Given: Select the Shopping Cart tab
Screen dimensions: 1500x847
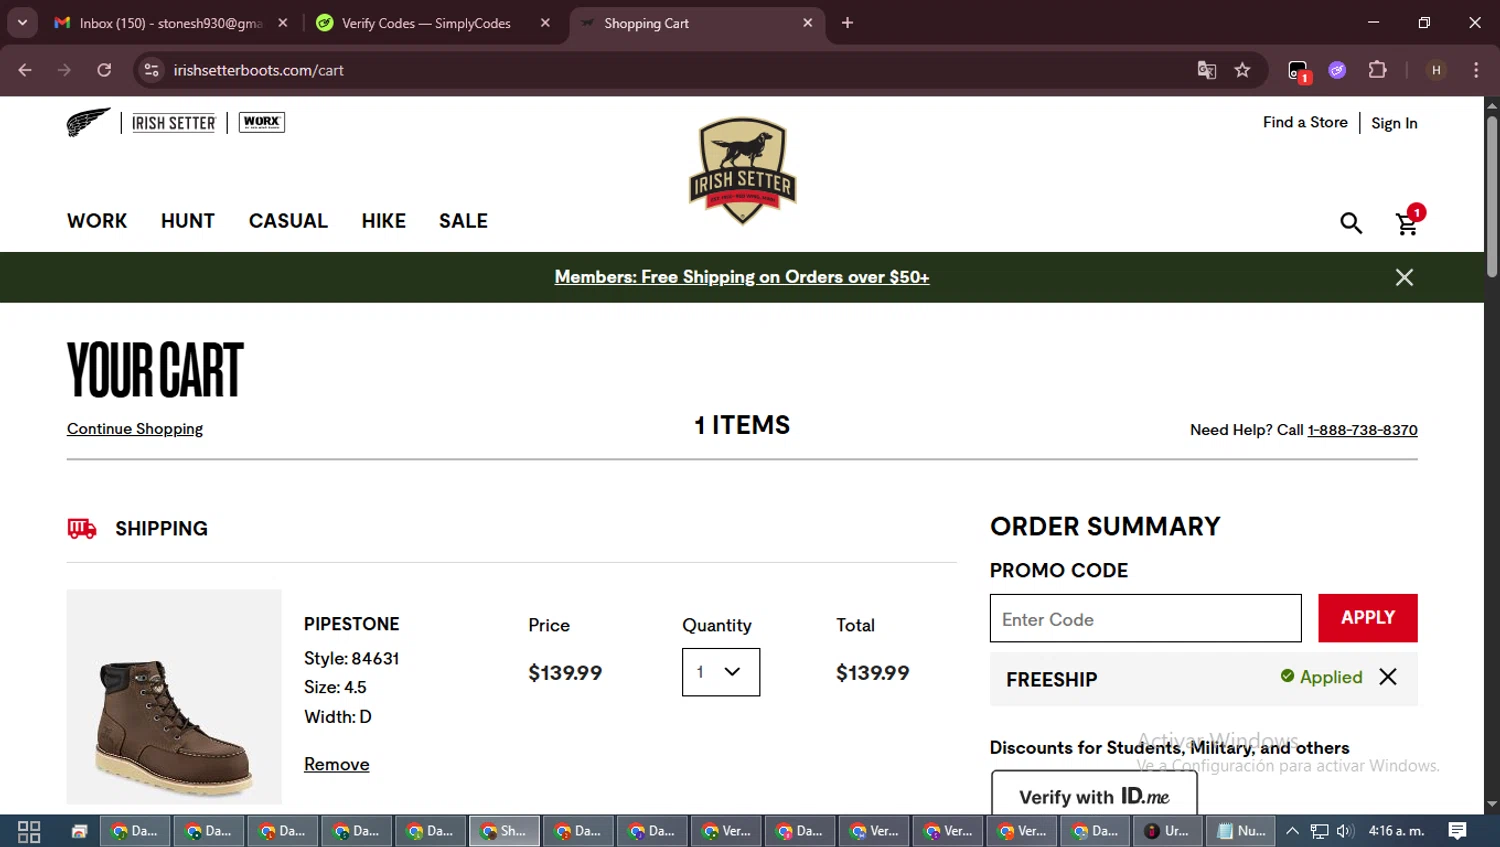Looking at the screenshot, I should [697, 23].
